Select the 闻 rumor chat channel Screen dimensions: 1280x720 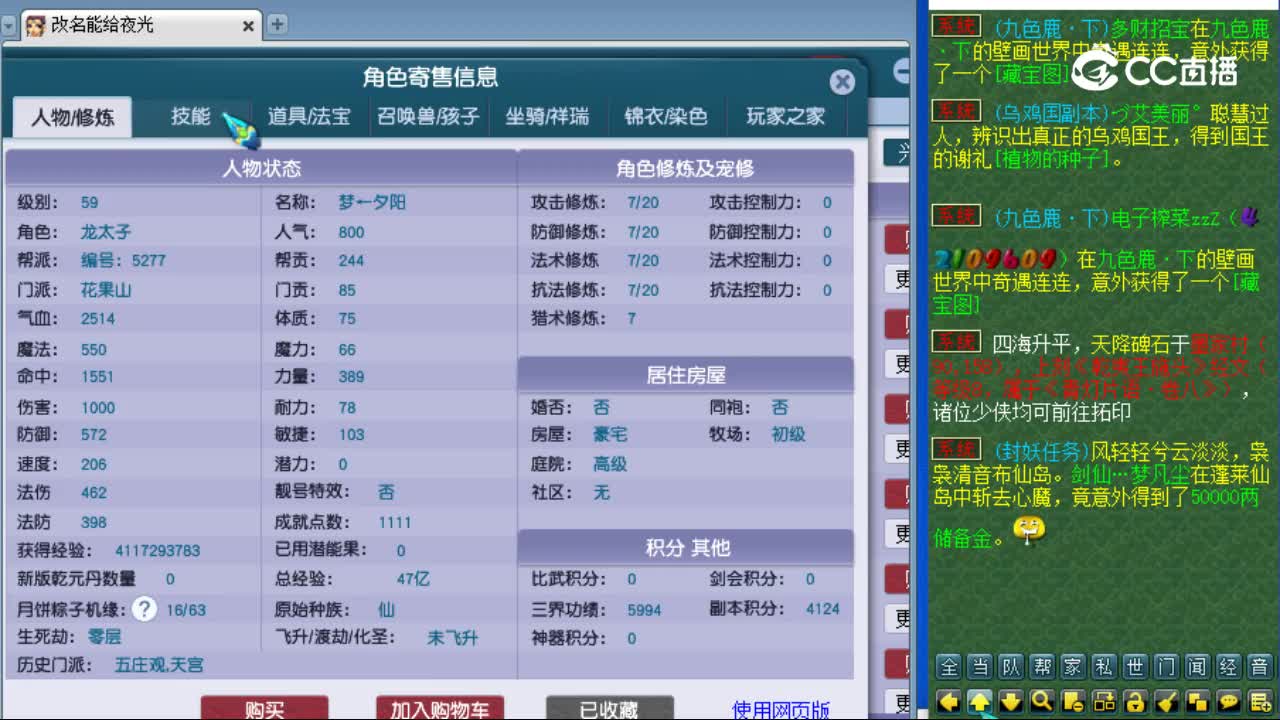click(1197, 667)
